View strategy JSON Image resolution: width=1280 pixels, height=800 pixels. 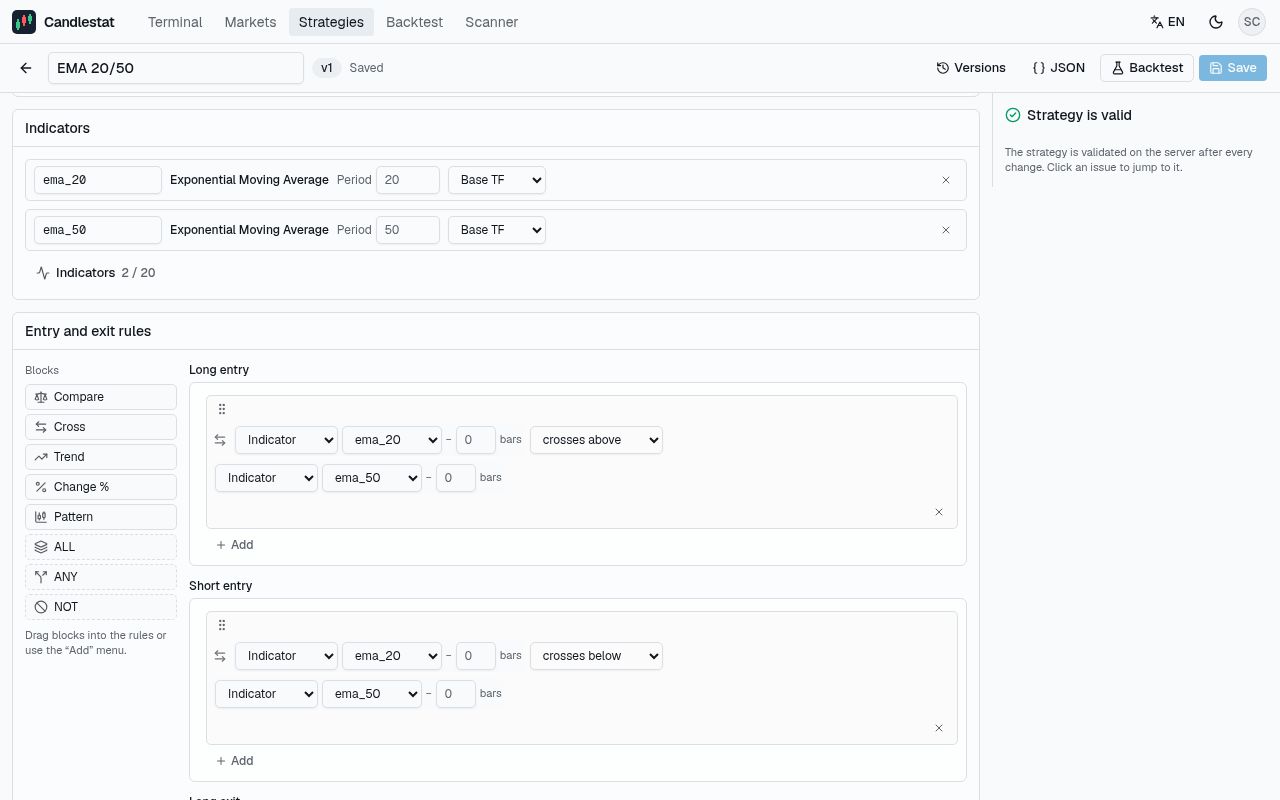coord(1058,68)
